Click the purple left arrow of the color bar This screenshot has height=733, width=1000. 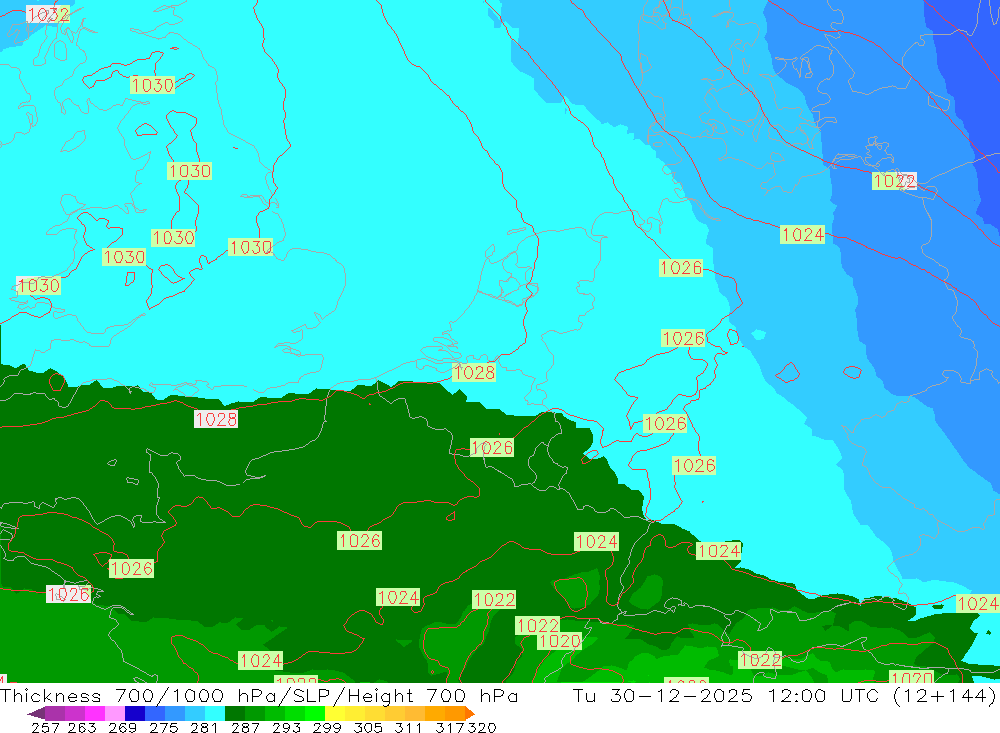36,713
